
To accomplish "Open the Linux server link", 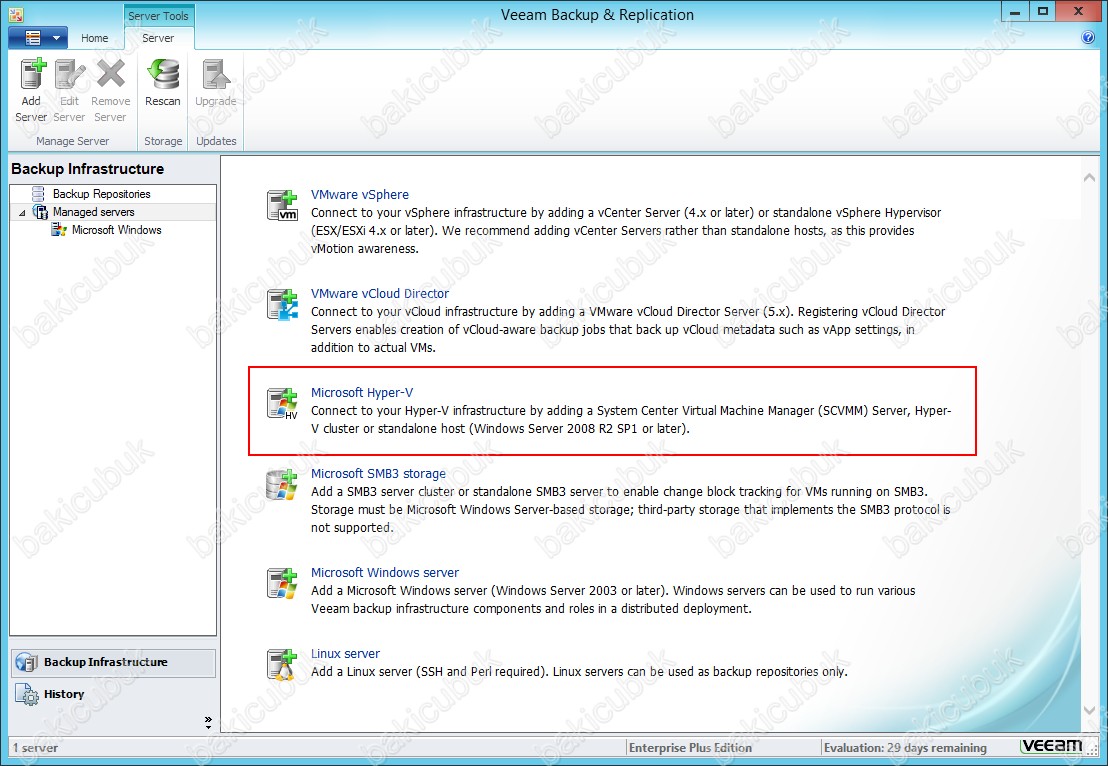I will (346, 654).
